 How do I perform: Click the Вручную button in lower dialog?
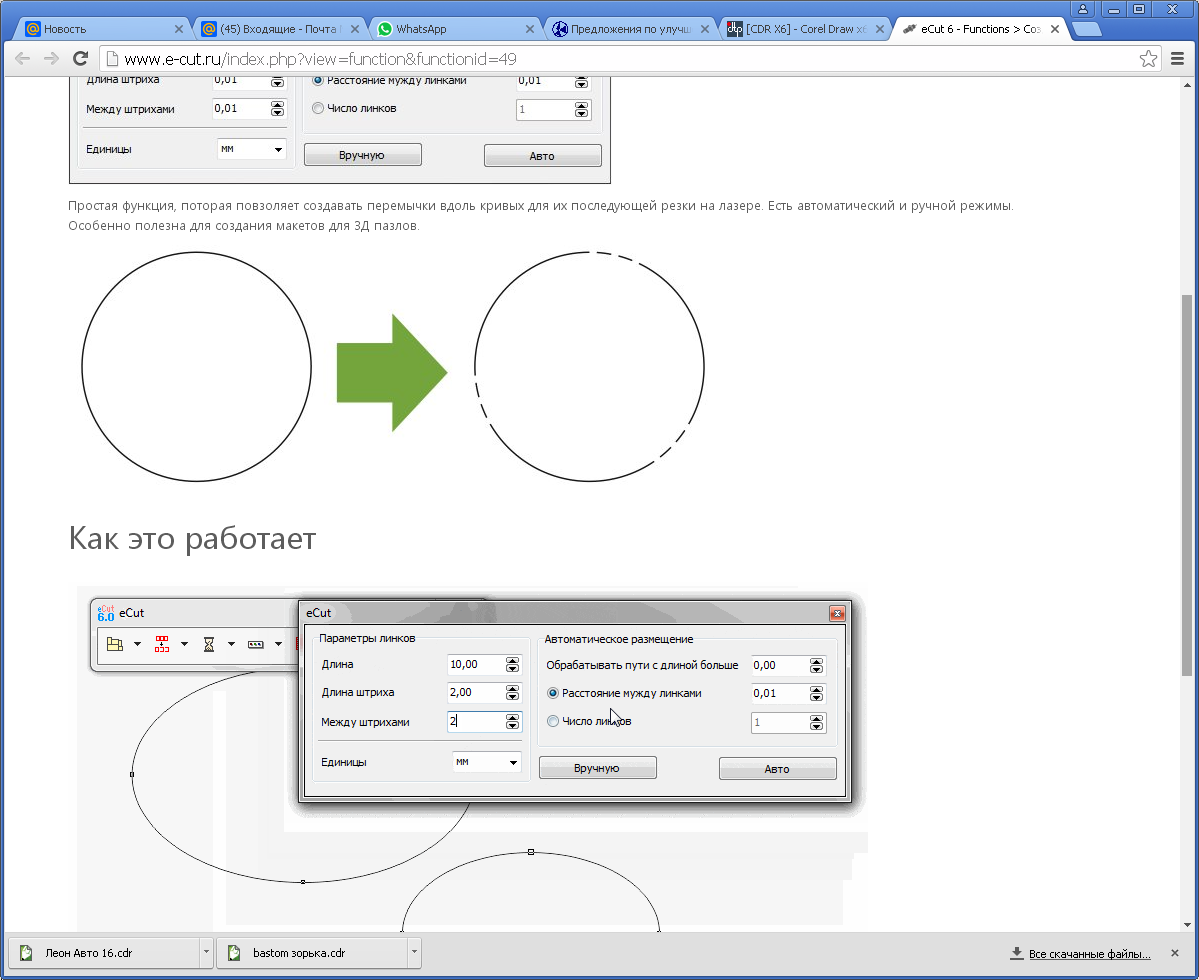(x=597, y=767)
